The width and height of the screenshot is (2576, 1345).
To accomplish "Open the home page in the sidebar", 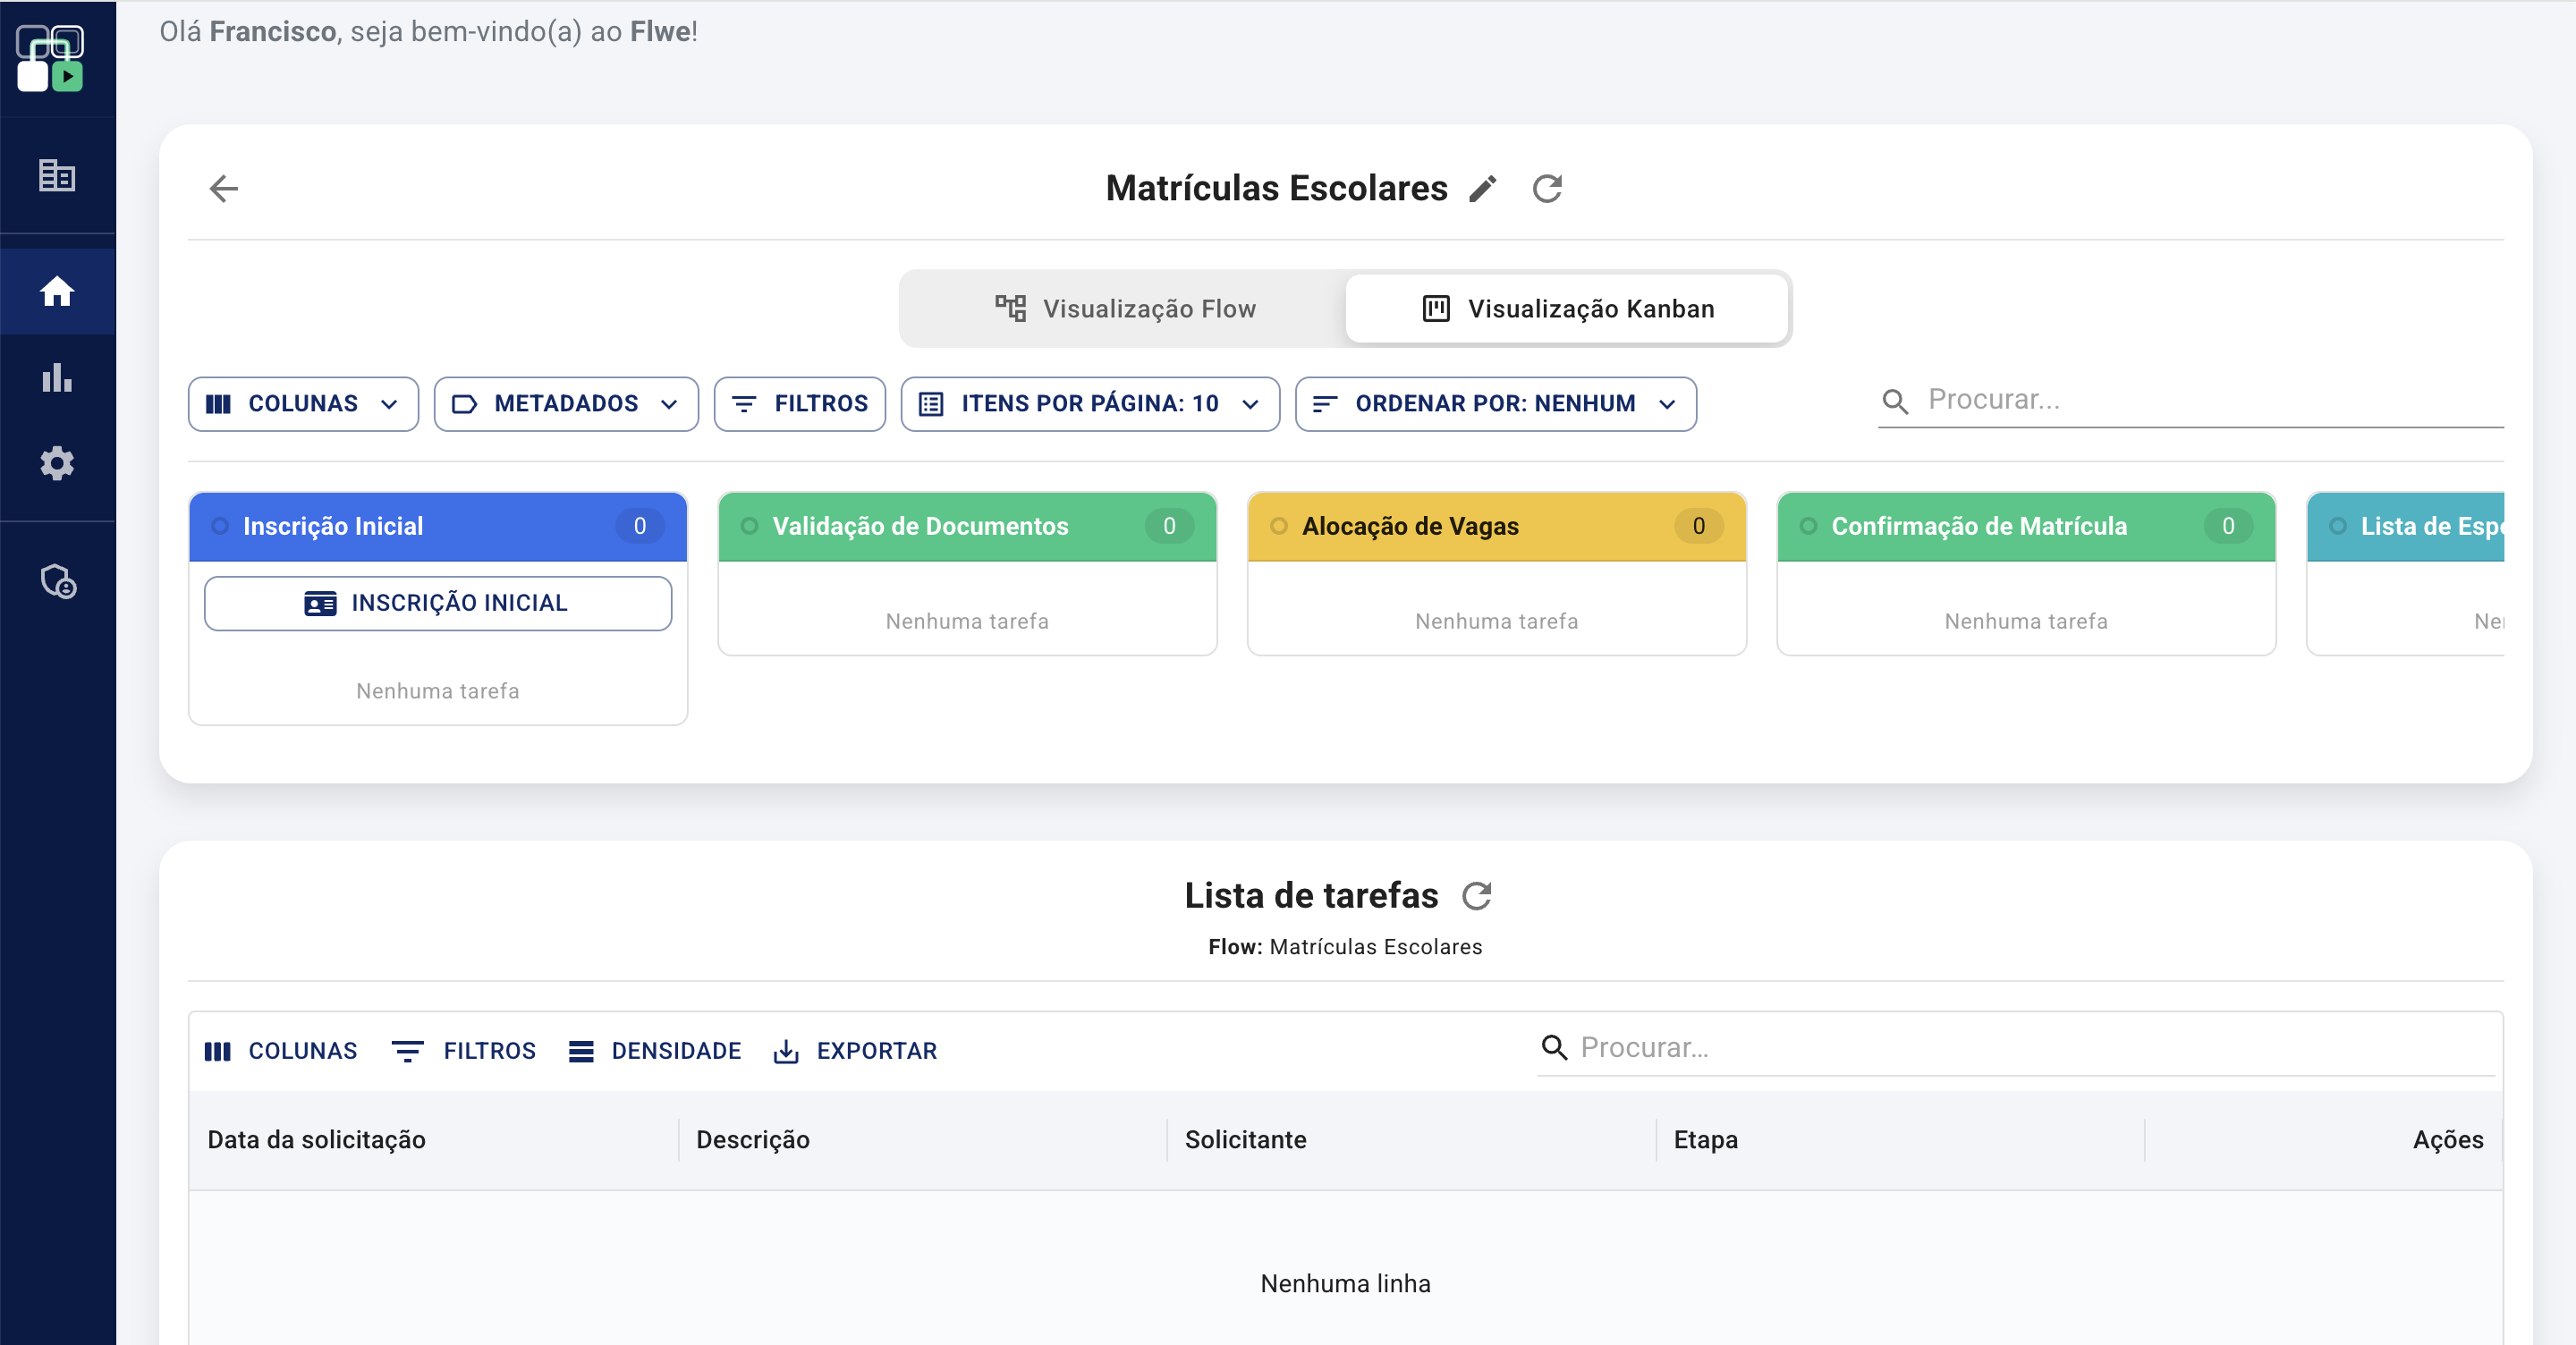I will tap(57, 291).
